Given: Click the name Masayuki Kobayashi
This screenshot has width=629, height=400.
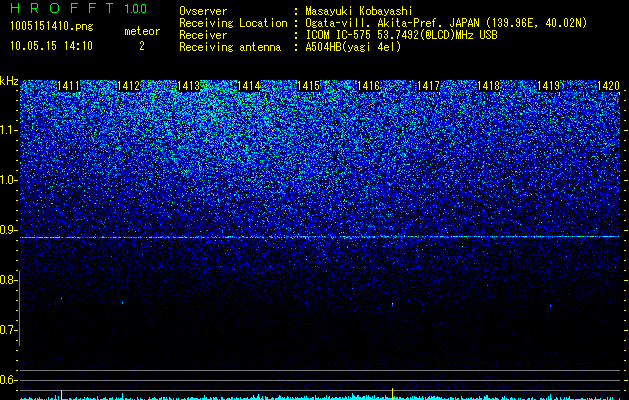Looking at the screenshot, I should click(359, 11).
